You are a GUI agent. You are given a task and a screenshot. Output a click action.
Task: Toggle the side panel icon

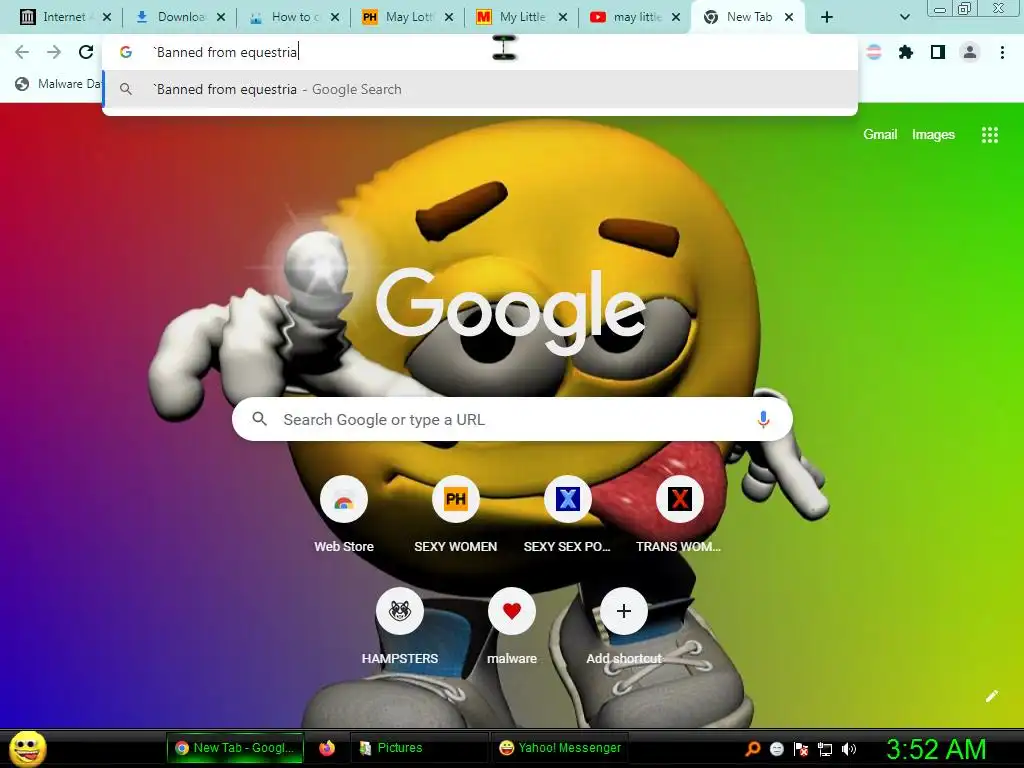pyautogui.click(x=938, y=52)
